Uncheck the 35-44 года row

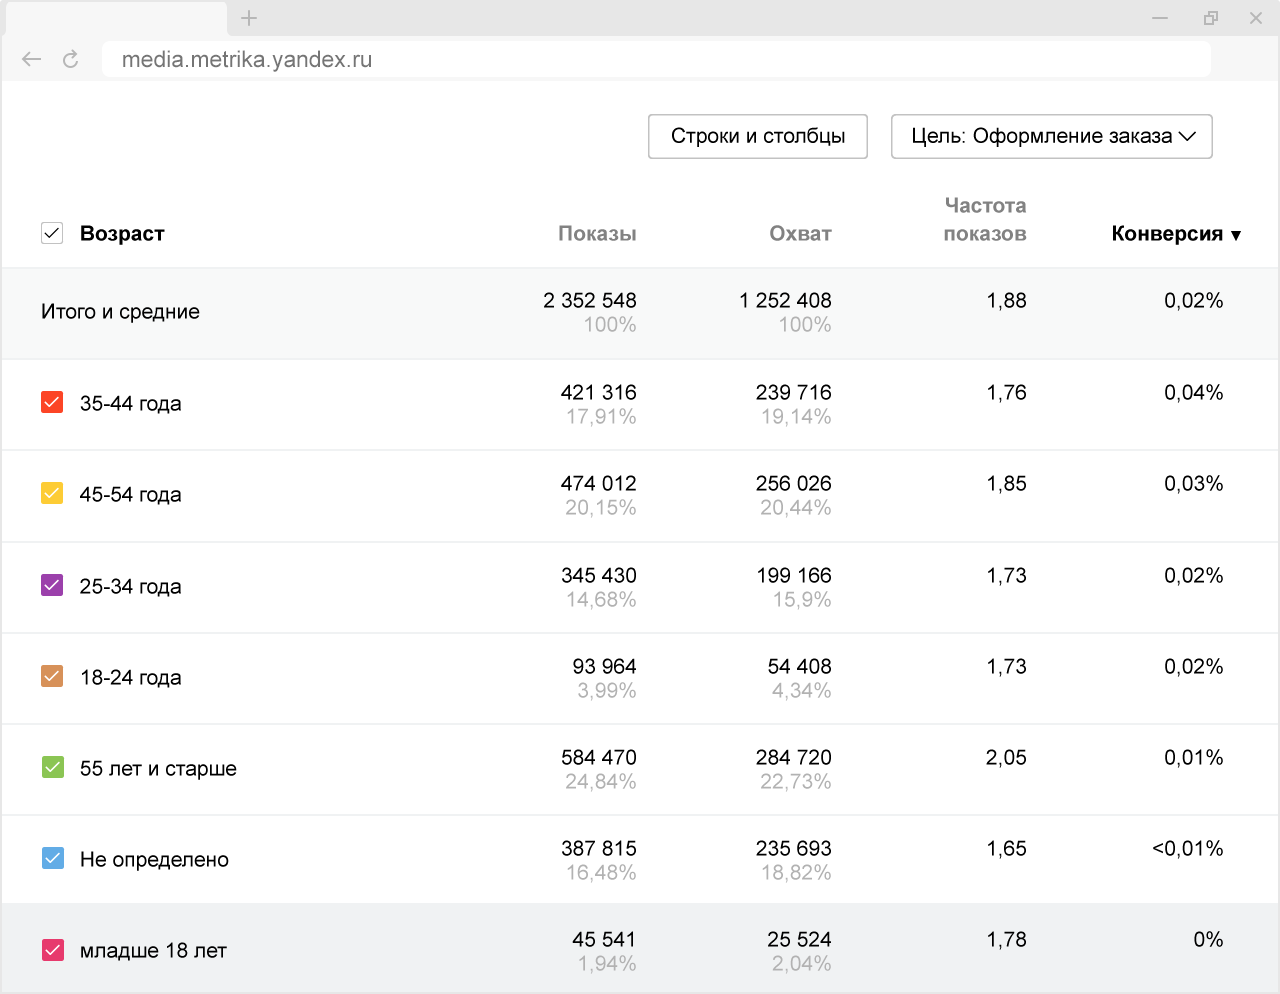[x=52, y=402]
